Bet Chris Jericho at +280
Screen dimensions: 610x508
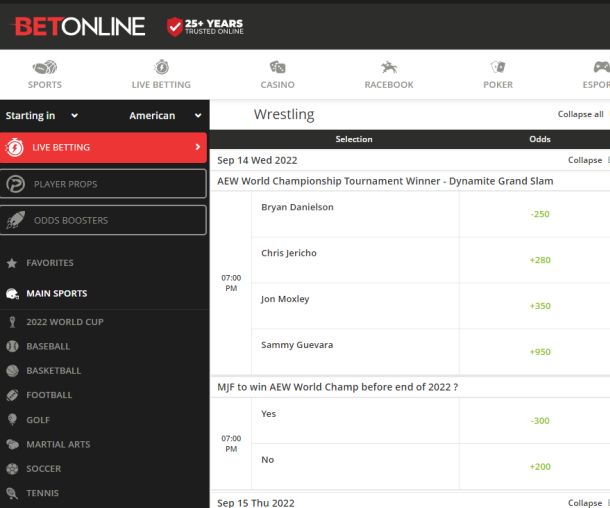coord(540,260)
